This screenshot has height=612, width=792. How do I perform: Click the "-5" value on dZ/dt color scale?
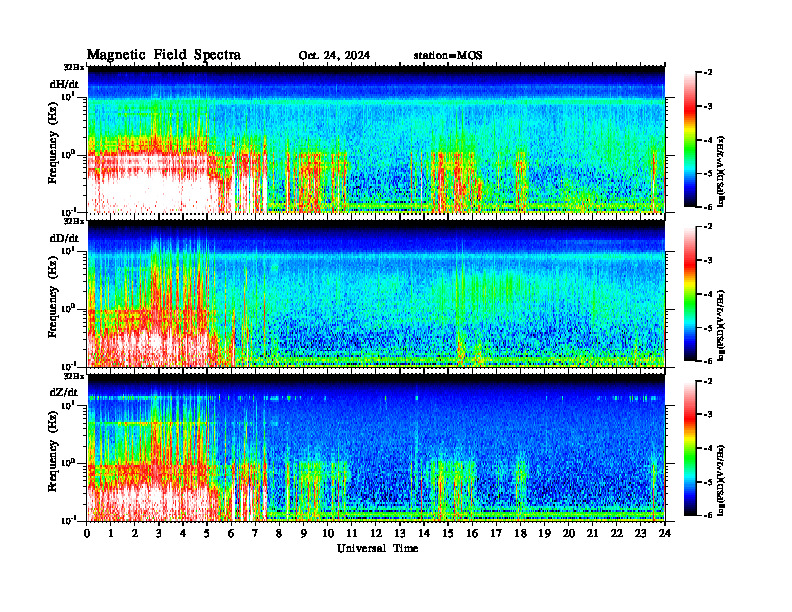tap(708, 482)
